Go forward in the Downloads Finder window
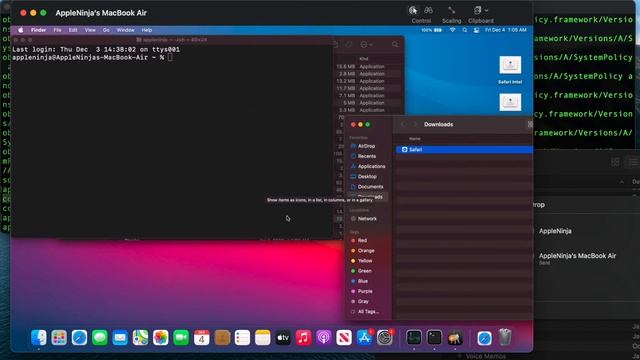Viewport: 640px width, 360px height. [x=415, y=124]
